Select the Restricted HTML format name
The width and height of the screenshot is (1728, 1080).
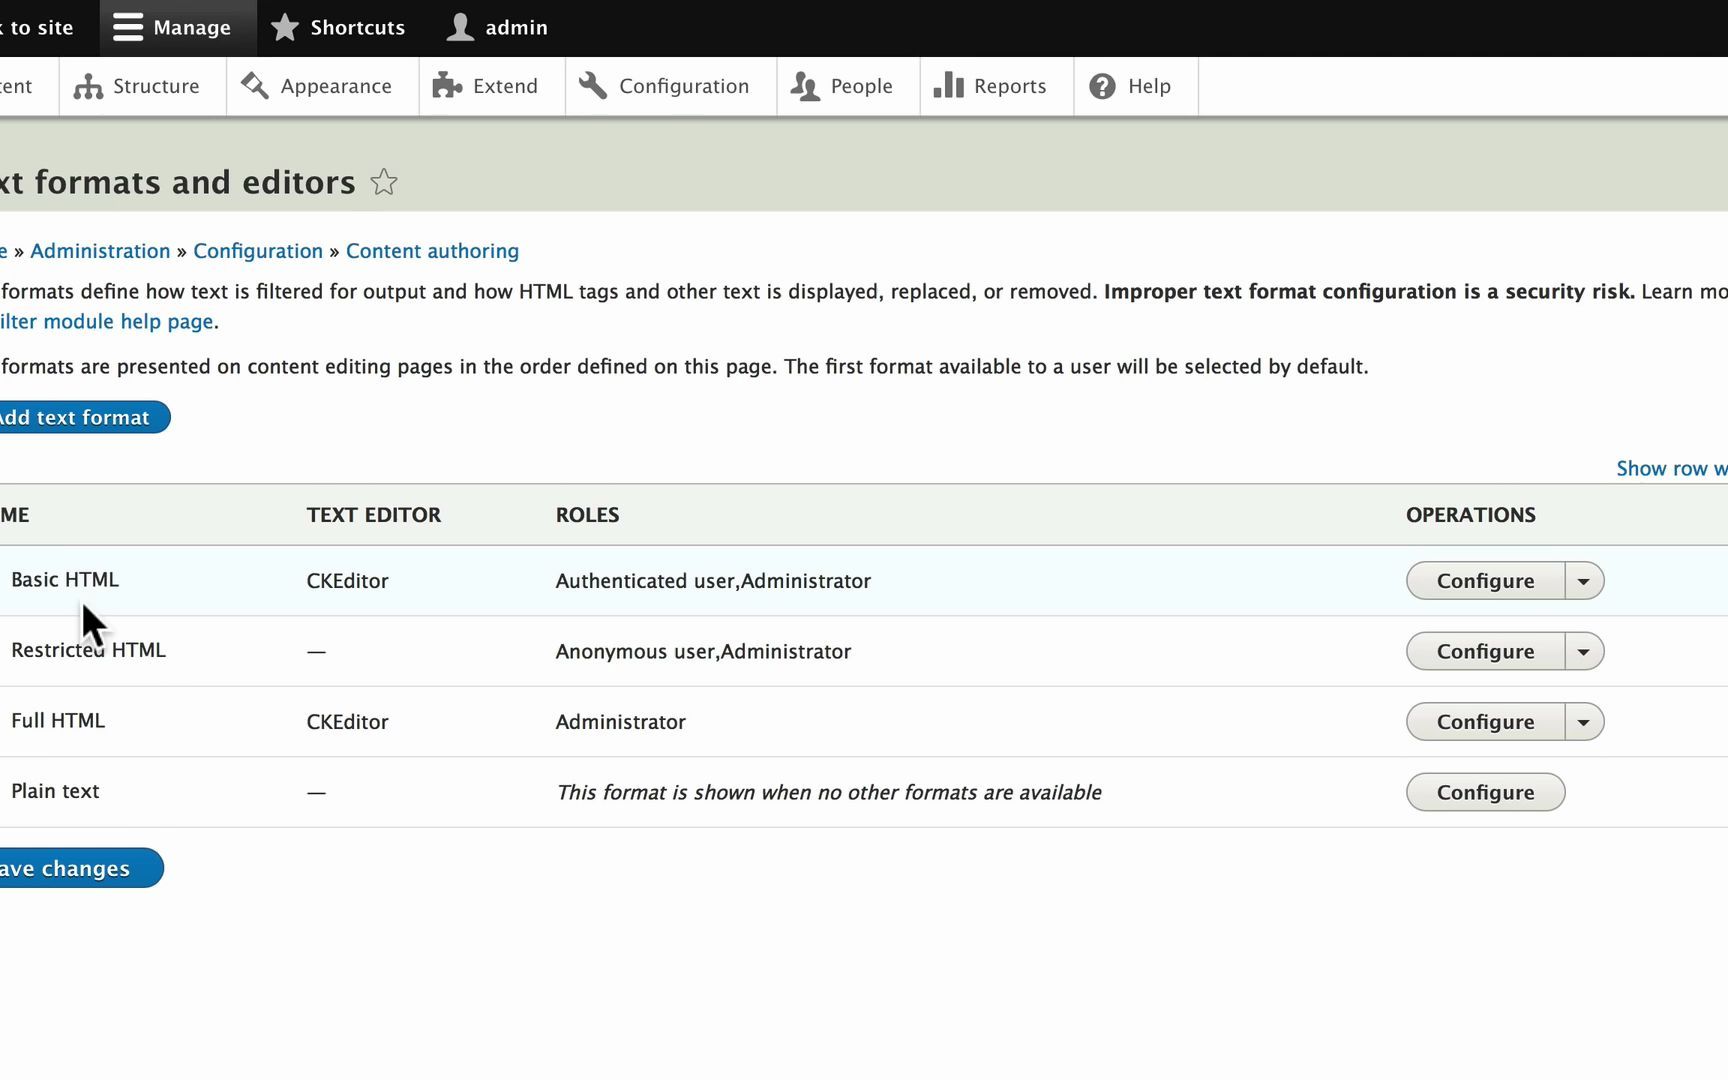pyautogui.click(x=88, y=650)
